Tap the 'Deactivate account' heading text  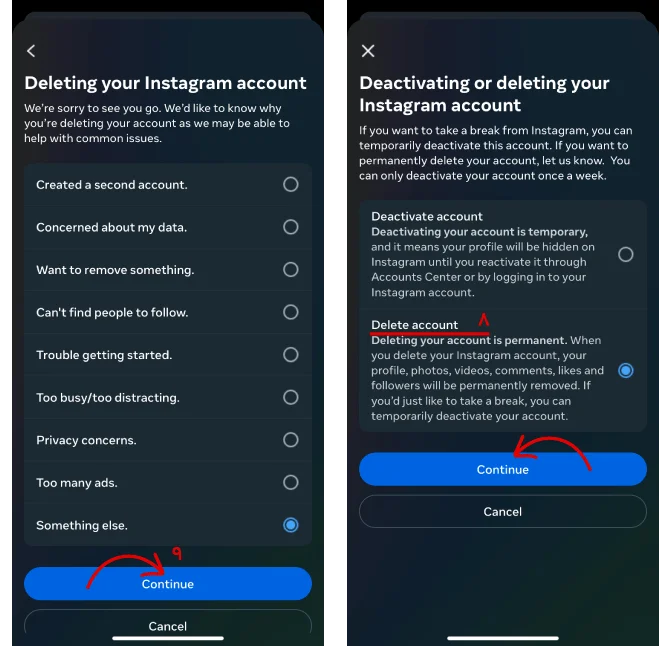click(427, 216)
